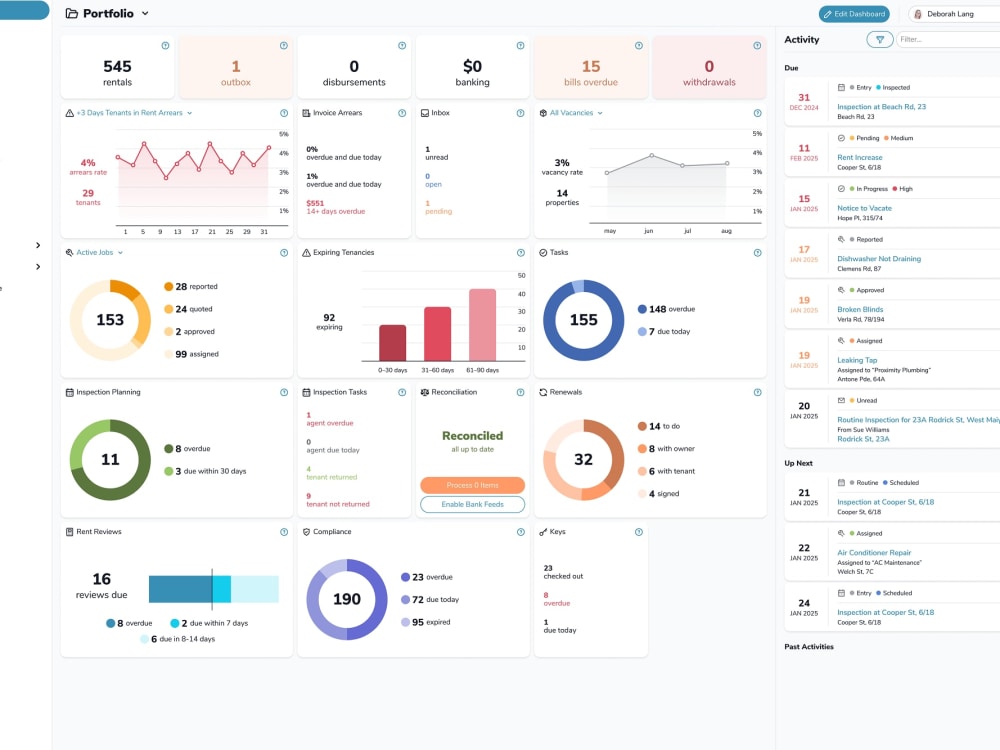Click the 61-90 days expiring bar
Image resolution: width=1000 pixels, height=750 pixels.
(x=482, y=325)
